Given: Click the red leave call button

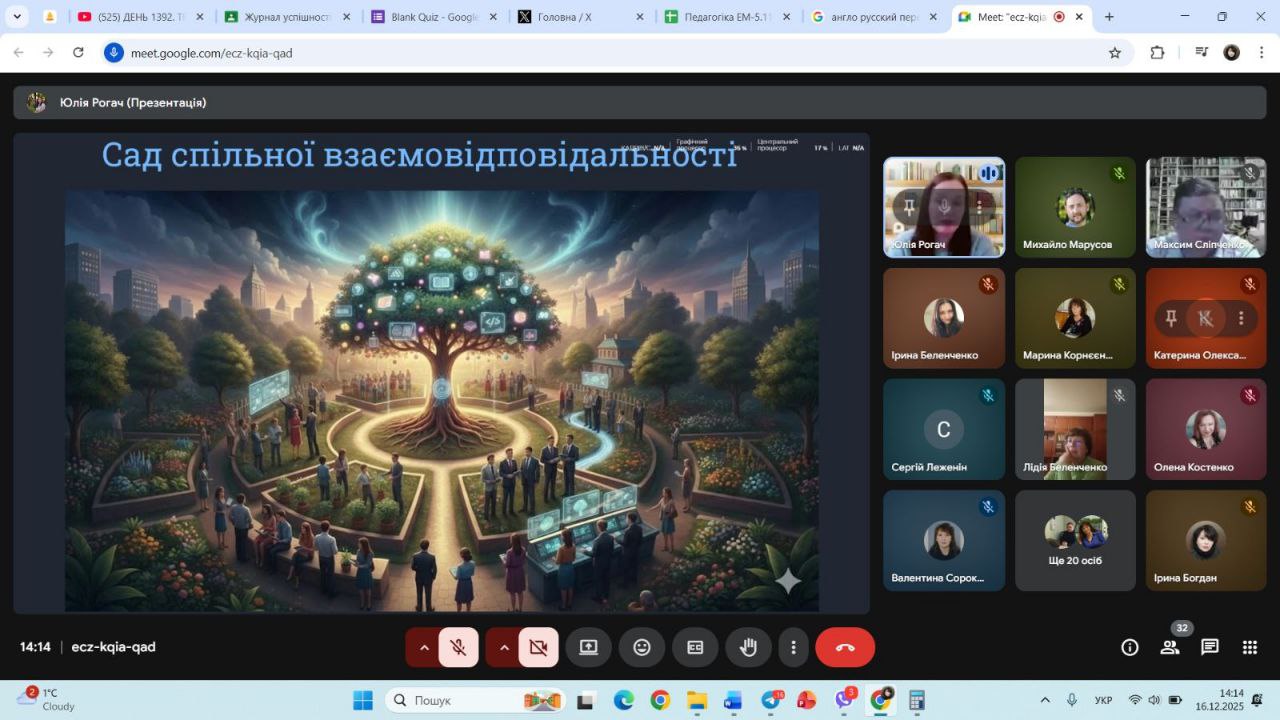Looking at the screenshot, I should (x=845, y=647).
